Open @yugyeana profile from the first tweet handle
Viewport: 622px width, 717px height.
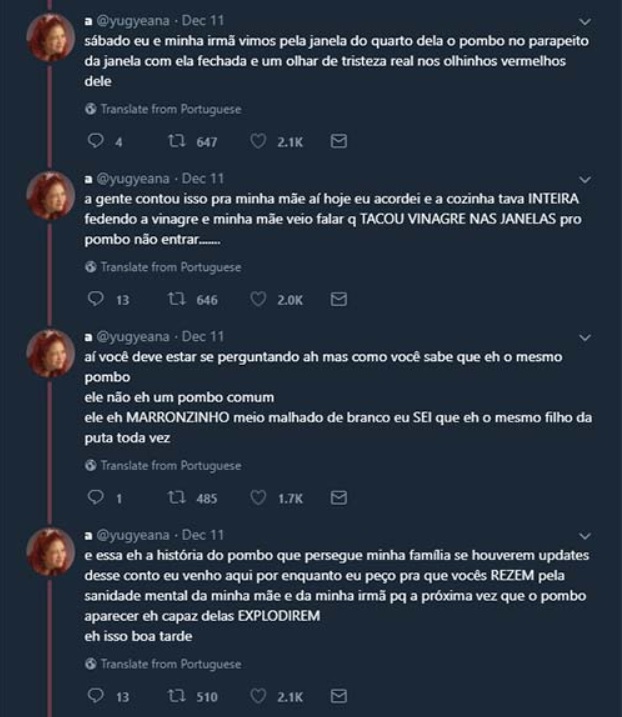click(133, 21)
